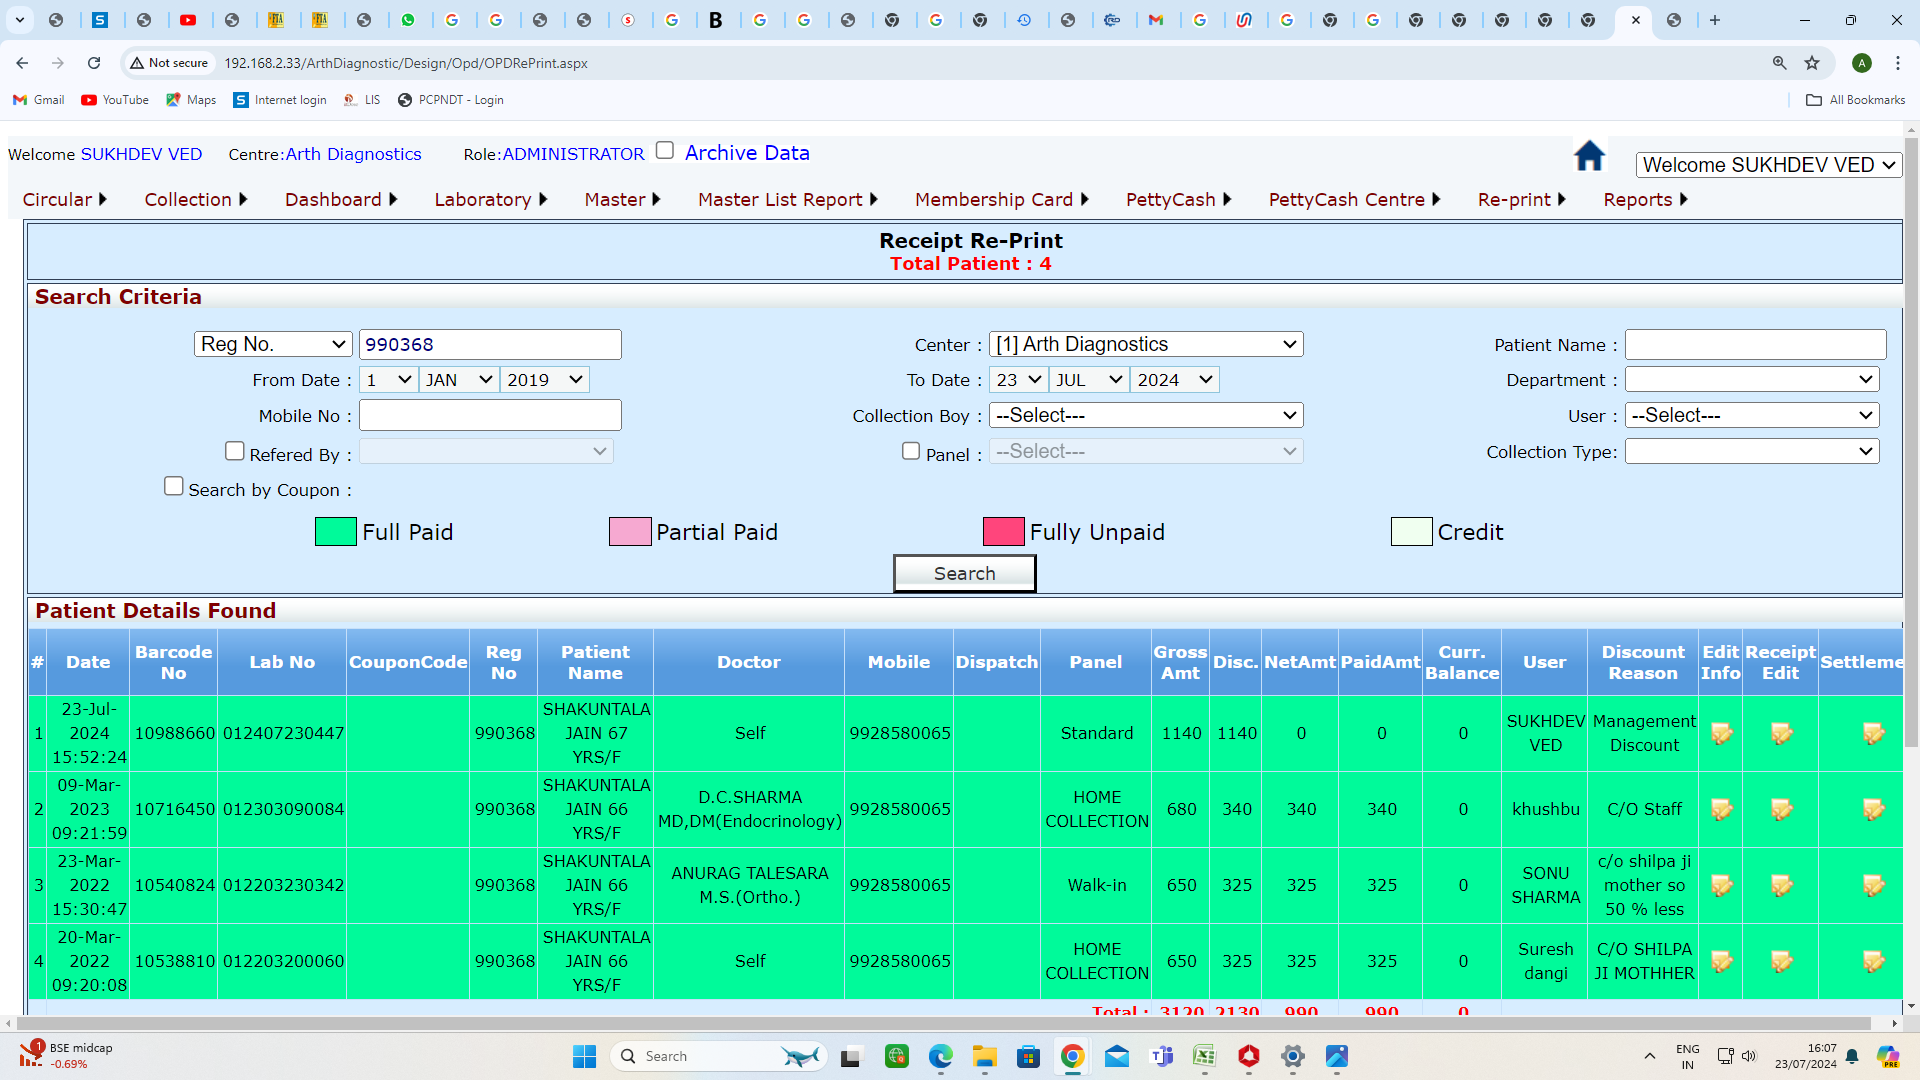
Task: Click Receipt Edit icon for row 2
Action: click(x=1781, y=810)
